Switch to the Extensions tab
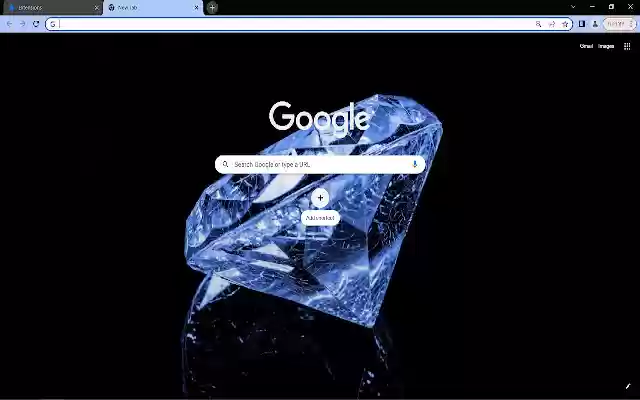 tap(52, 7)
